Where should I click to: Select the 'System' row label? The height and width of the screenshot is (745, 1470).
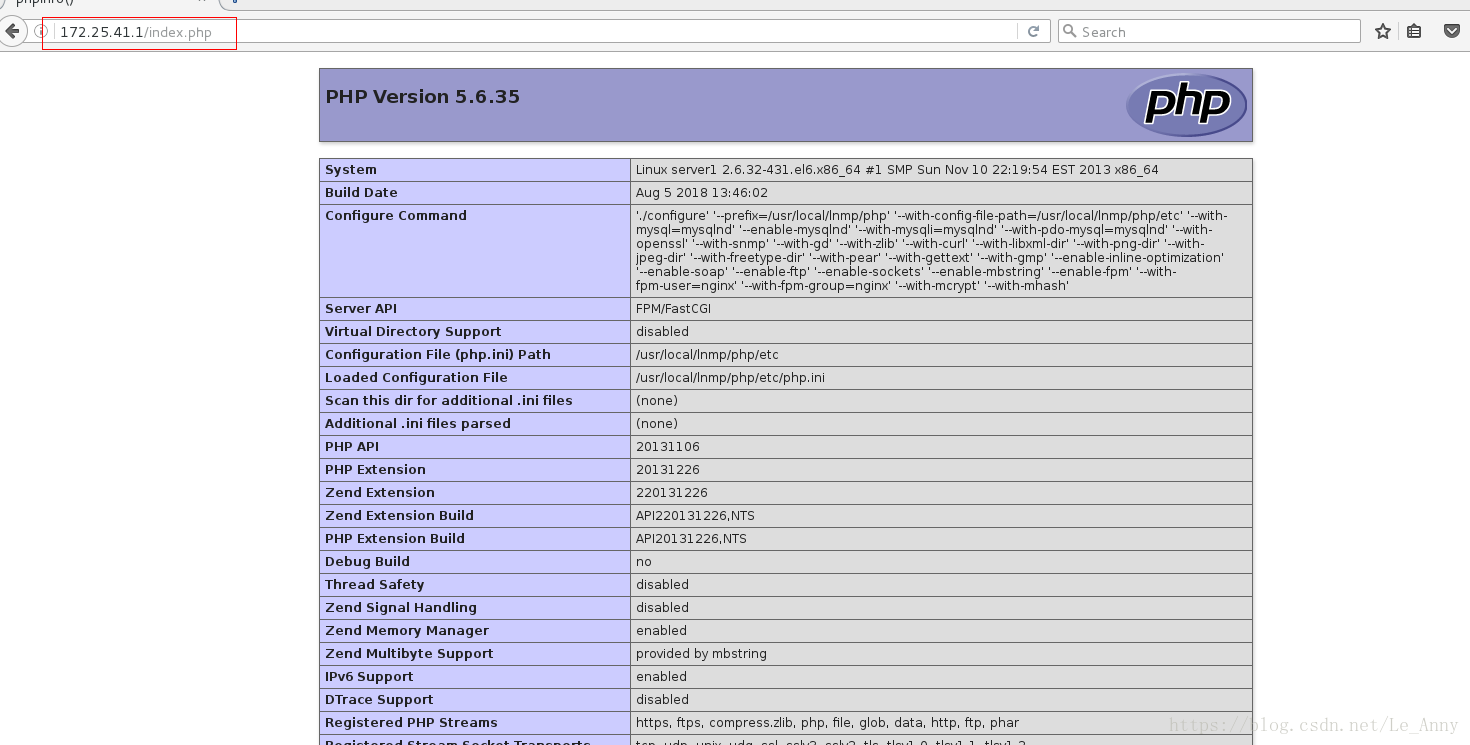(x=351, y=170)
